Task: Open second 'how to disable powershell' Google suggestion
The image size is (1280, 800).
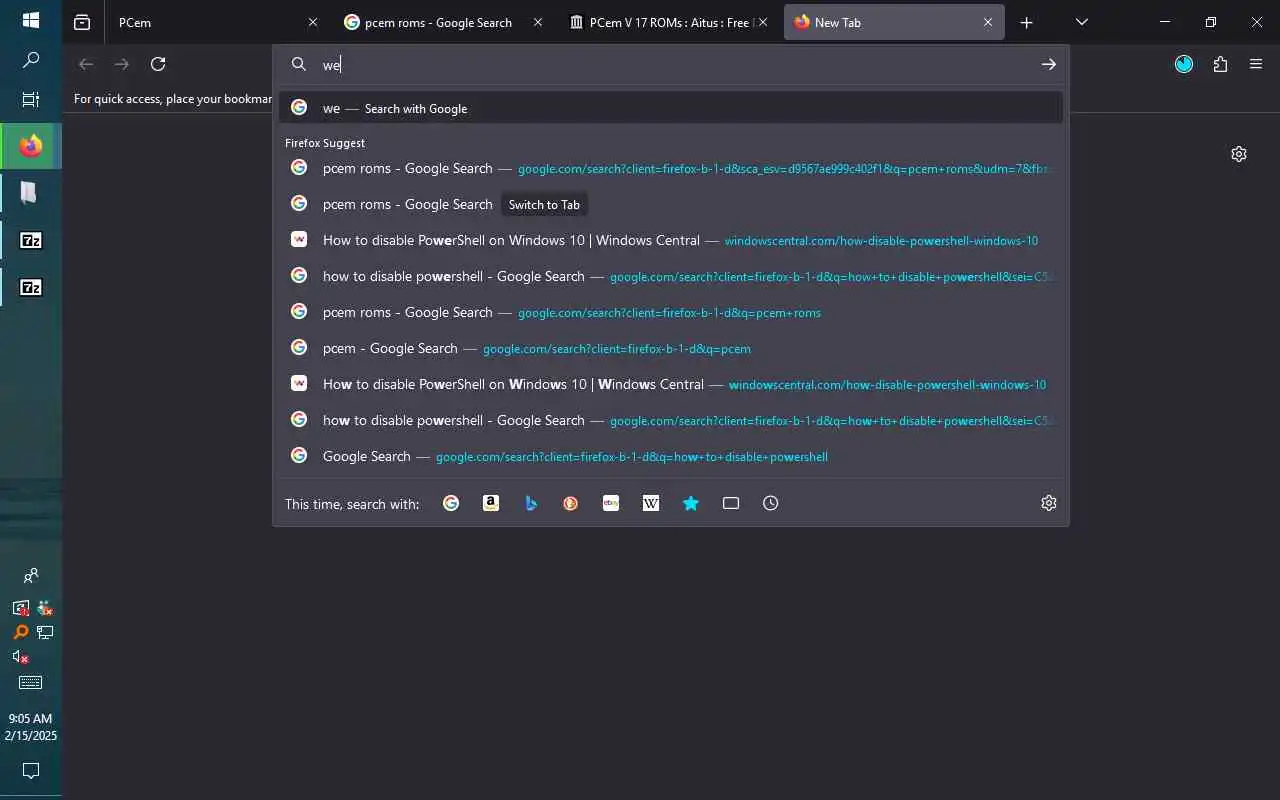Action: click(x=670, y=420)
